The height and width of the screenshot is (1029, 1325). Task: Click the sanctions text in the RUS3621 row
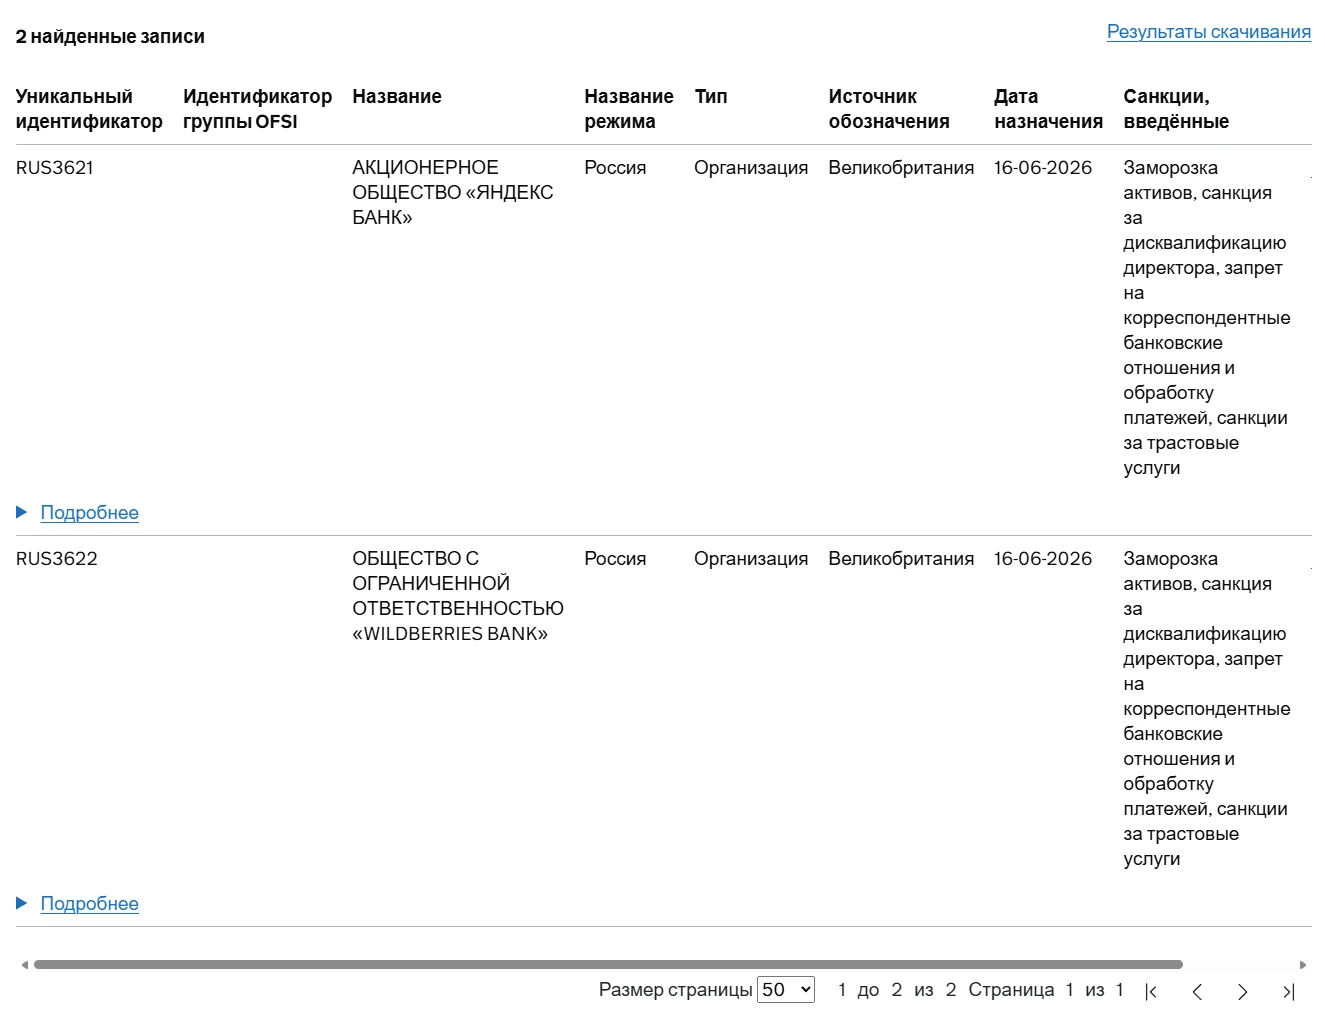pyautogui.click(x=1206, y=318)
